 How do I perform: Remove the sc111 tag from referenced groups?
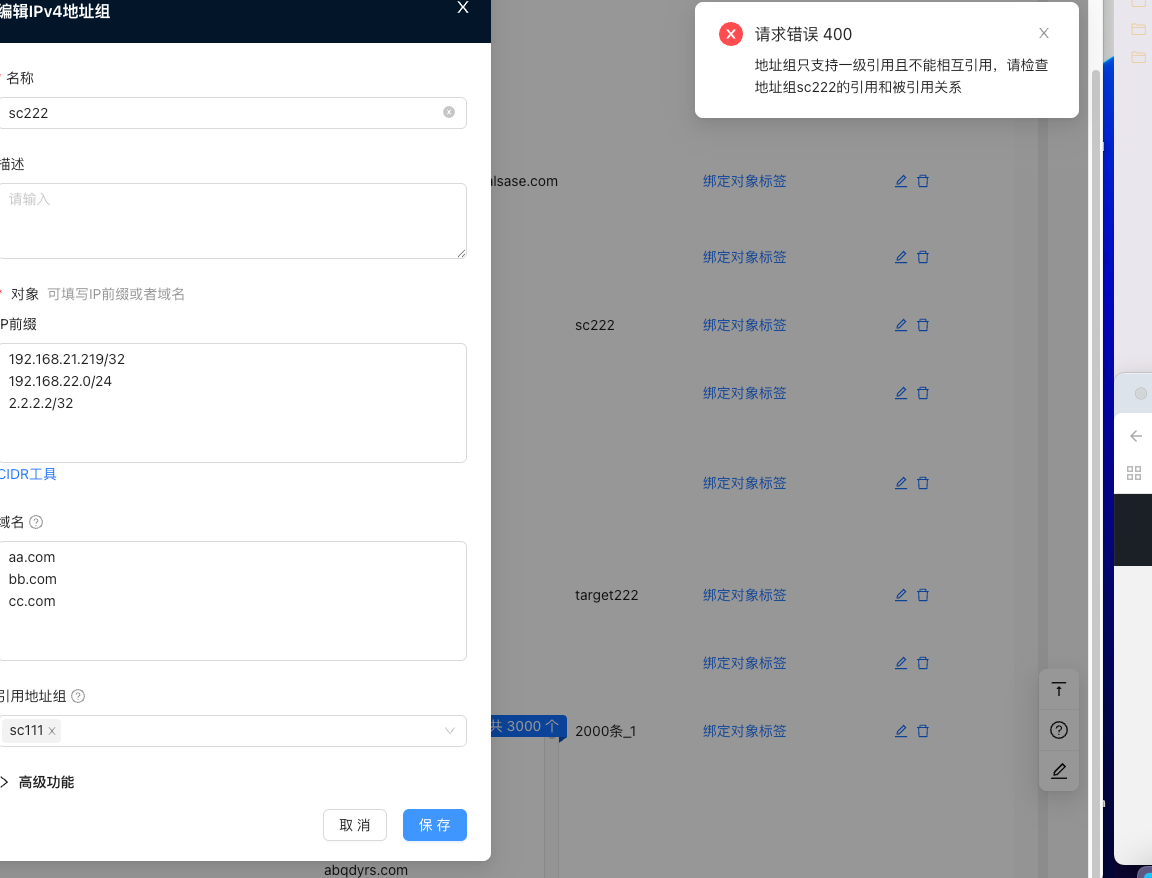pyautogui.click(x=52, y=731)
